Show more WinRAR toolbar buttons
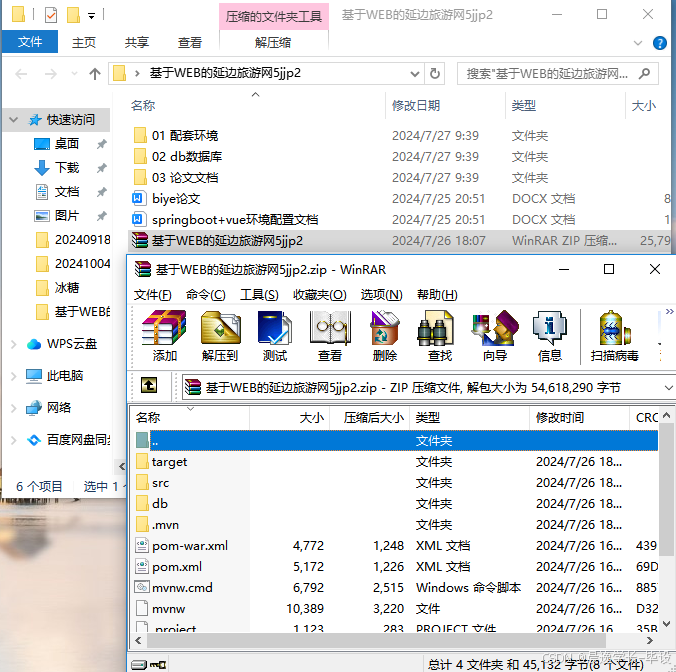This screenshot has height=672, width=676. pos(669,311)
